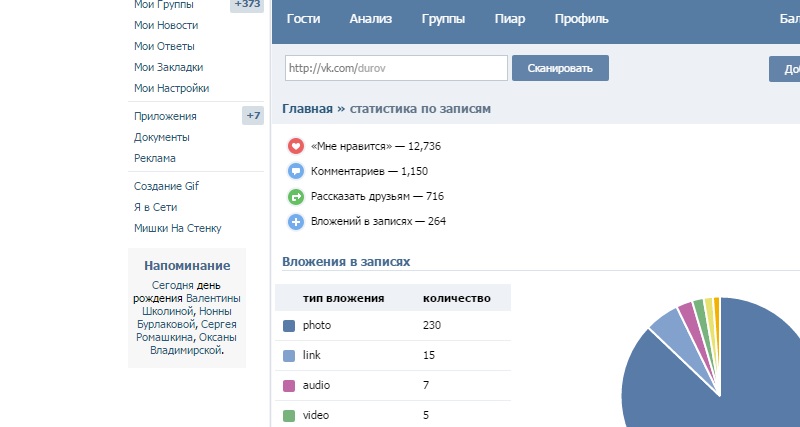Screen dimensions: 800x427
Task: Open Мои Ответы in sidebar
Action: pos(164,46)
